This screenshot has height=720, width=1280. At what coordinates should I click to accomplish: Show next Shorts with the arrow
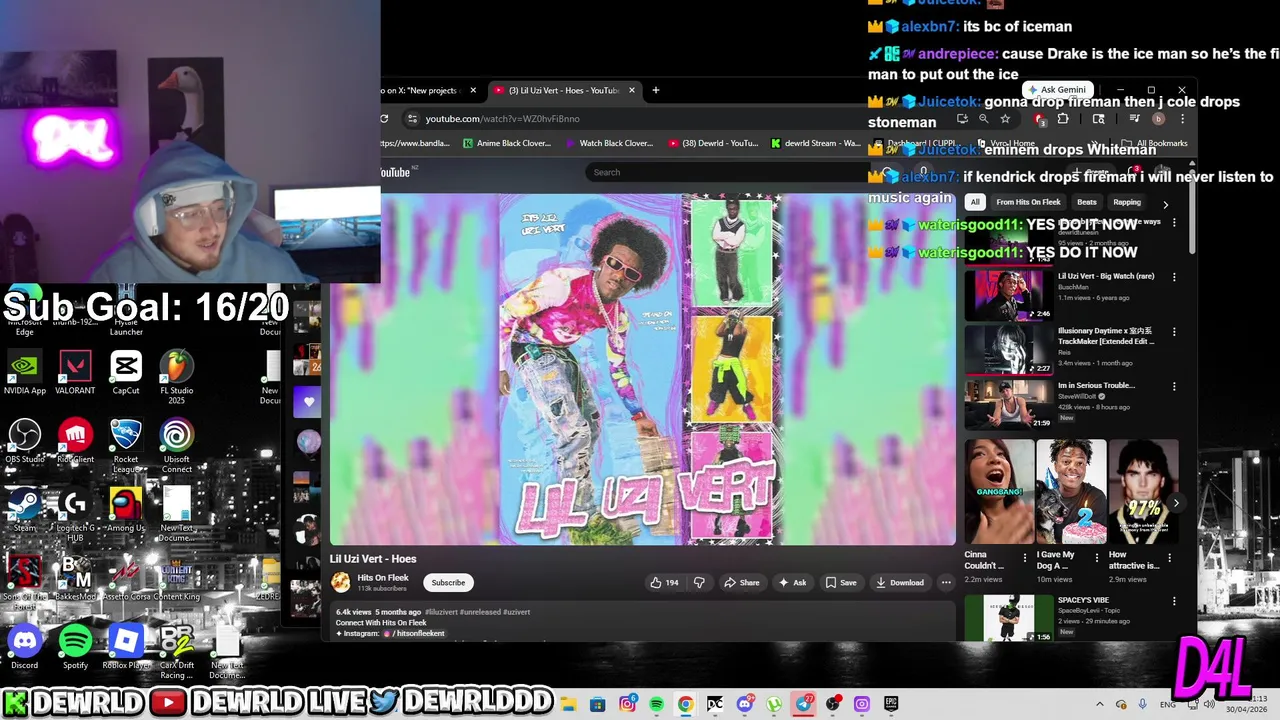pyautogui.click(x=1176, y=504)
